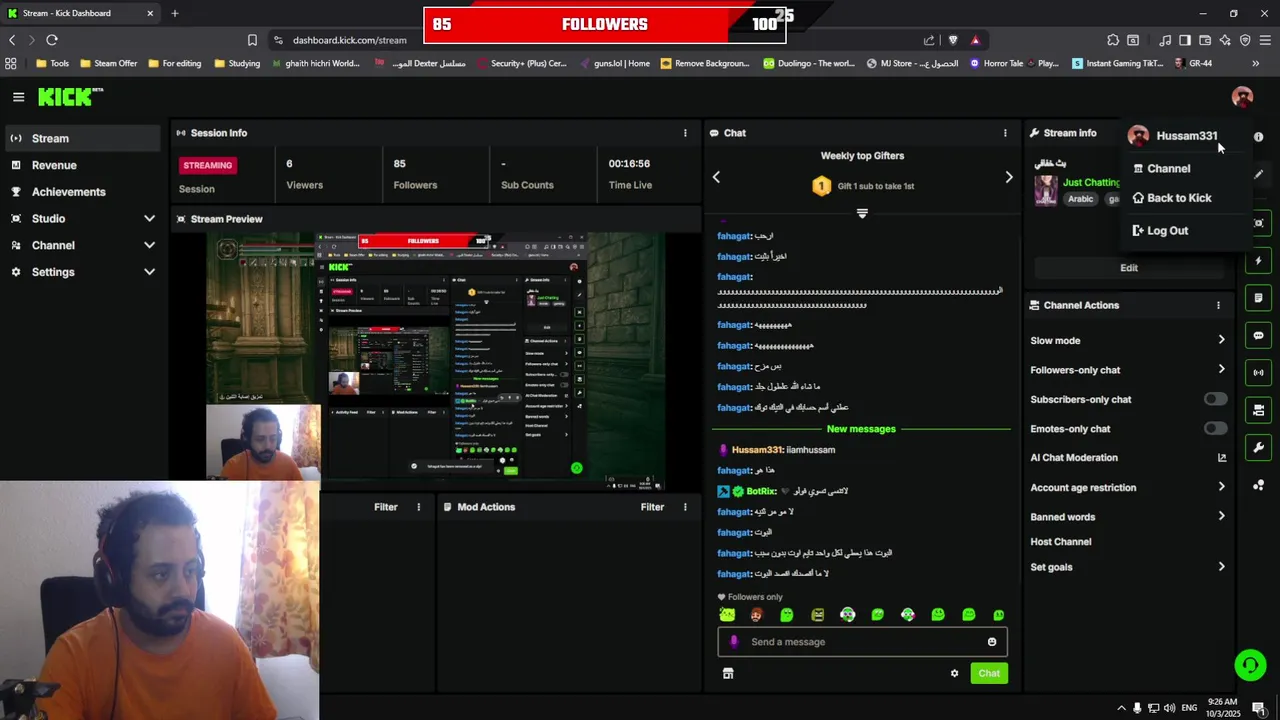
Task: Click the green headset support bubble
Action: pyautogui.click(x=1249, y=665)
